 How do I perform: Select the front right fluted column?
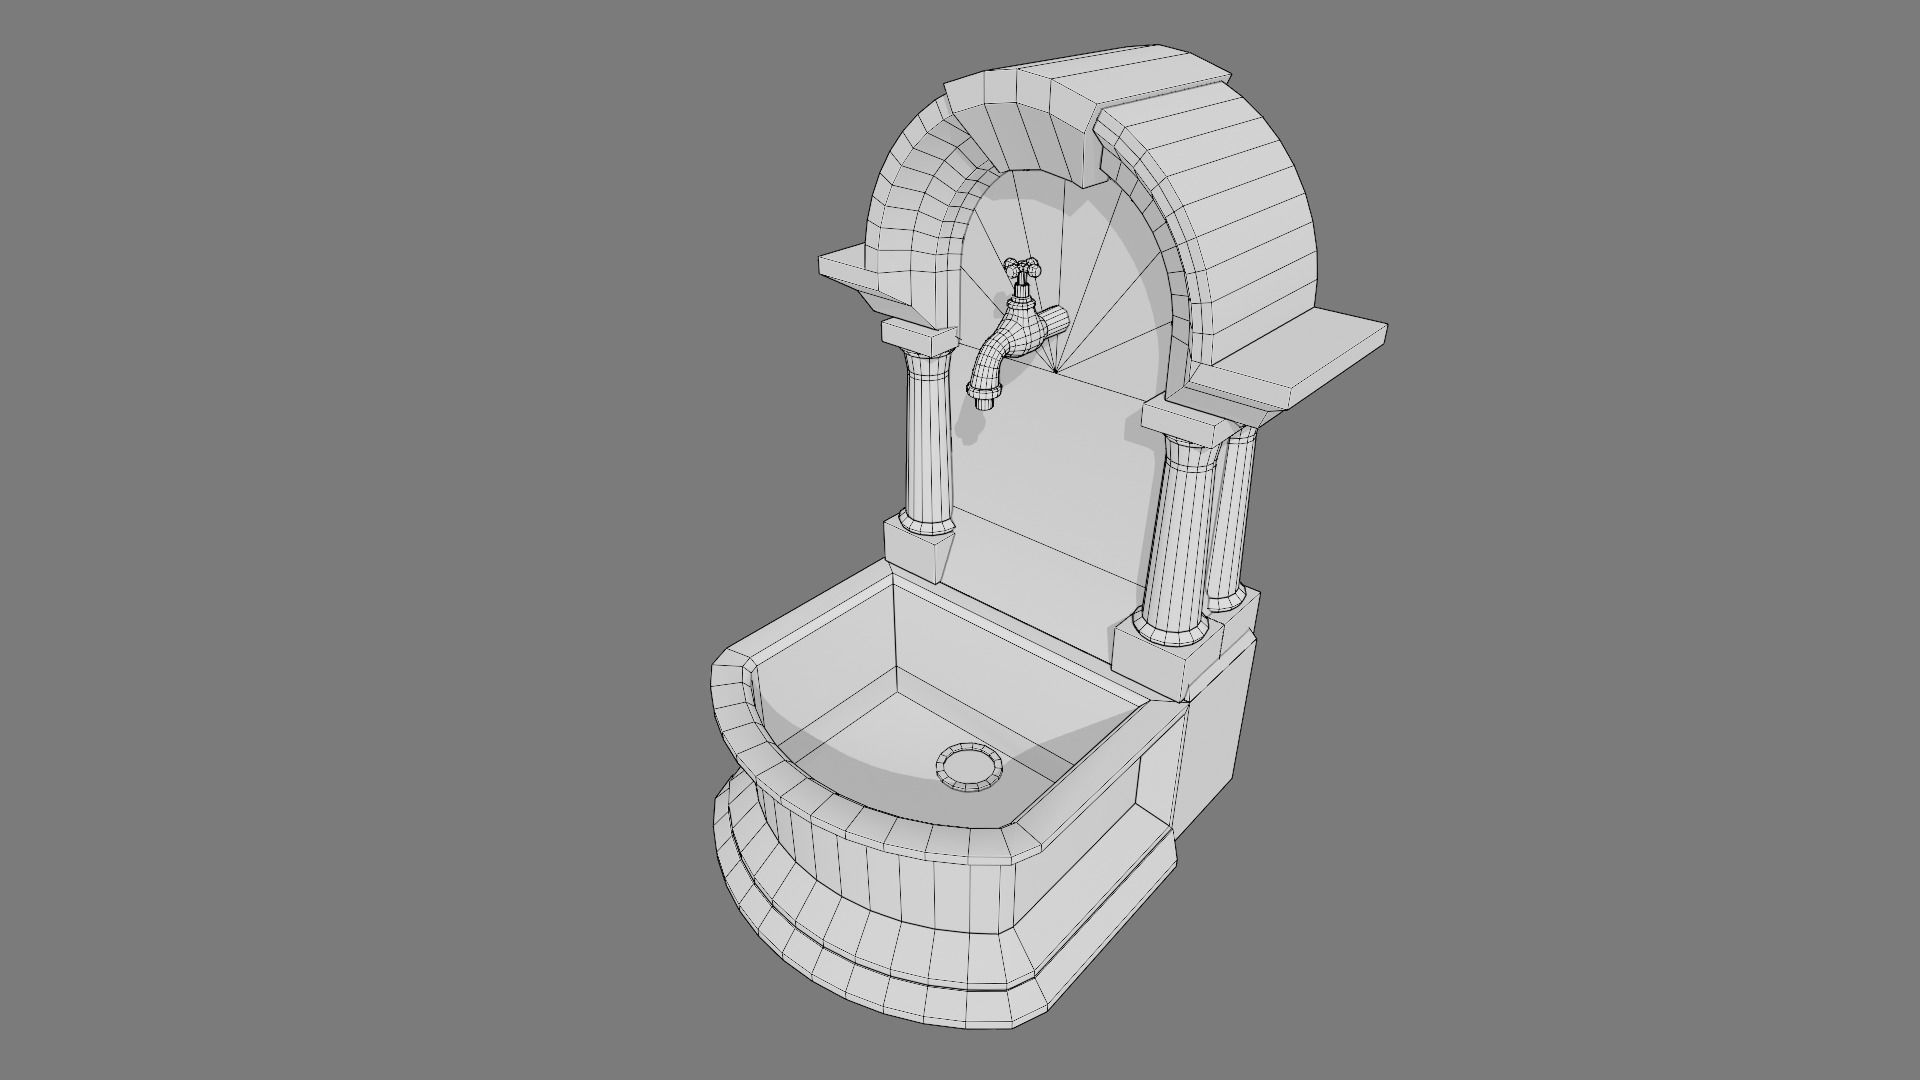click(x=1180, y=542)
